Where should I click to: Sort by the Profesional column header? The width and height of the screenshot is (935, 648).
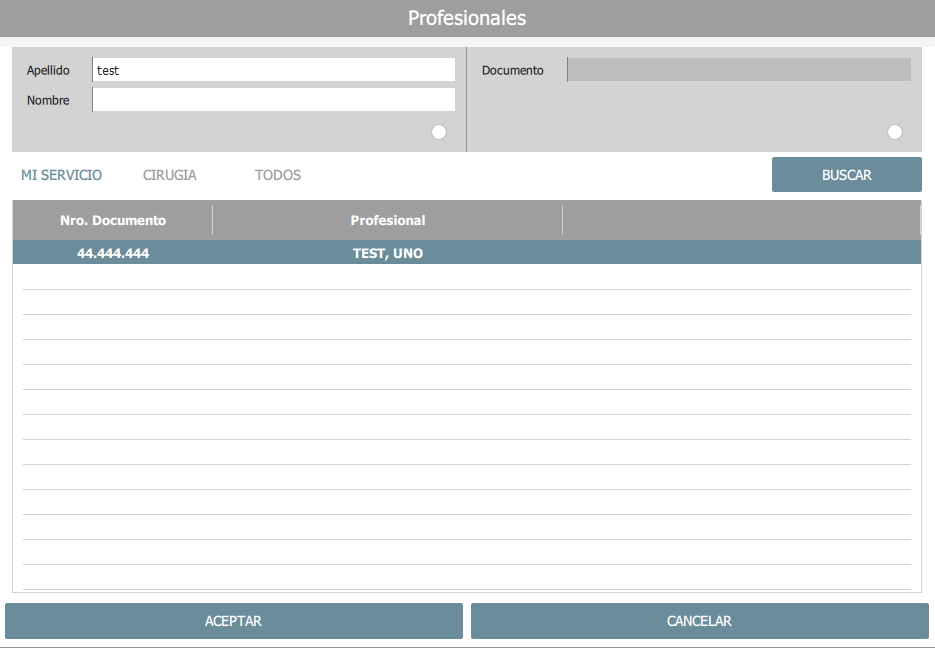point(388,220)
